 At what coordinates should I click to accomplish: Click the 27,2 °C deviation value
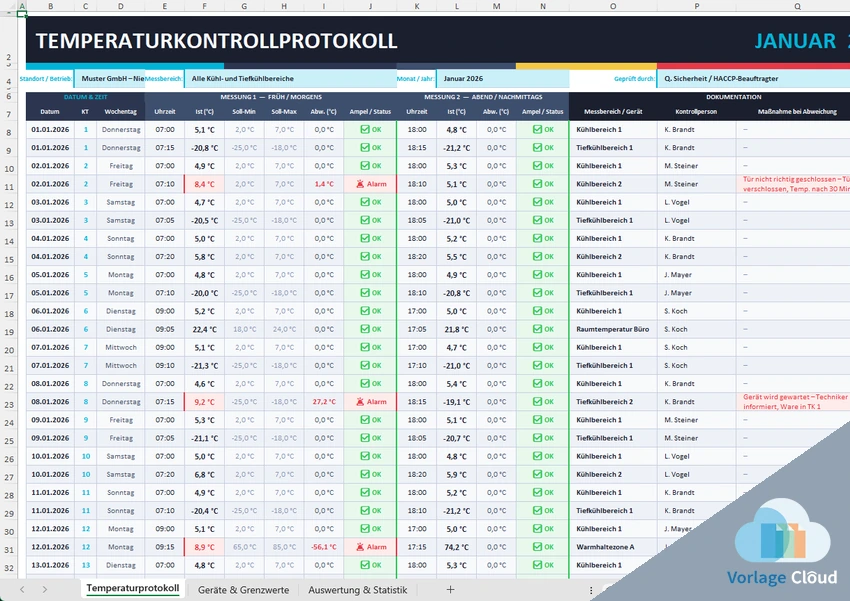point(324,402)
